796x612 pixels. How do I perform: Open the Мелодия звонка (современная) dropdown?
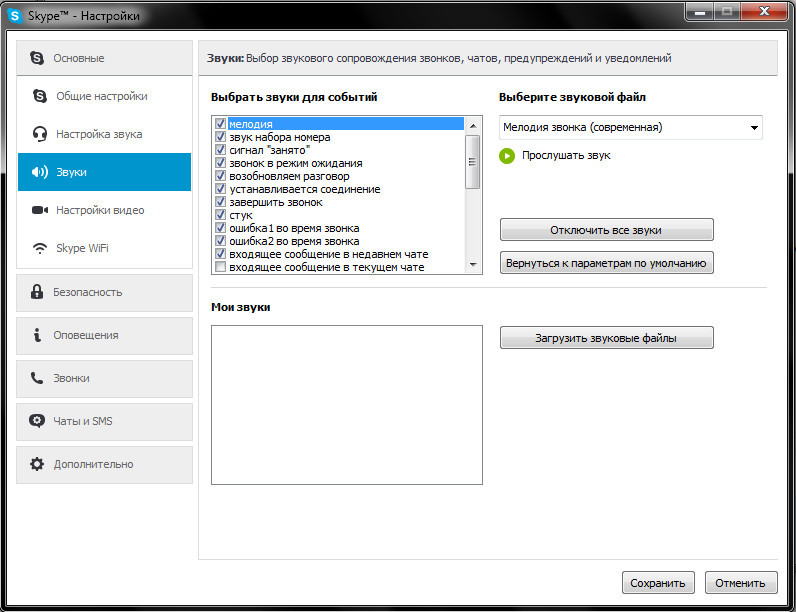(x=631, y=127)
